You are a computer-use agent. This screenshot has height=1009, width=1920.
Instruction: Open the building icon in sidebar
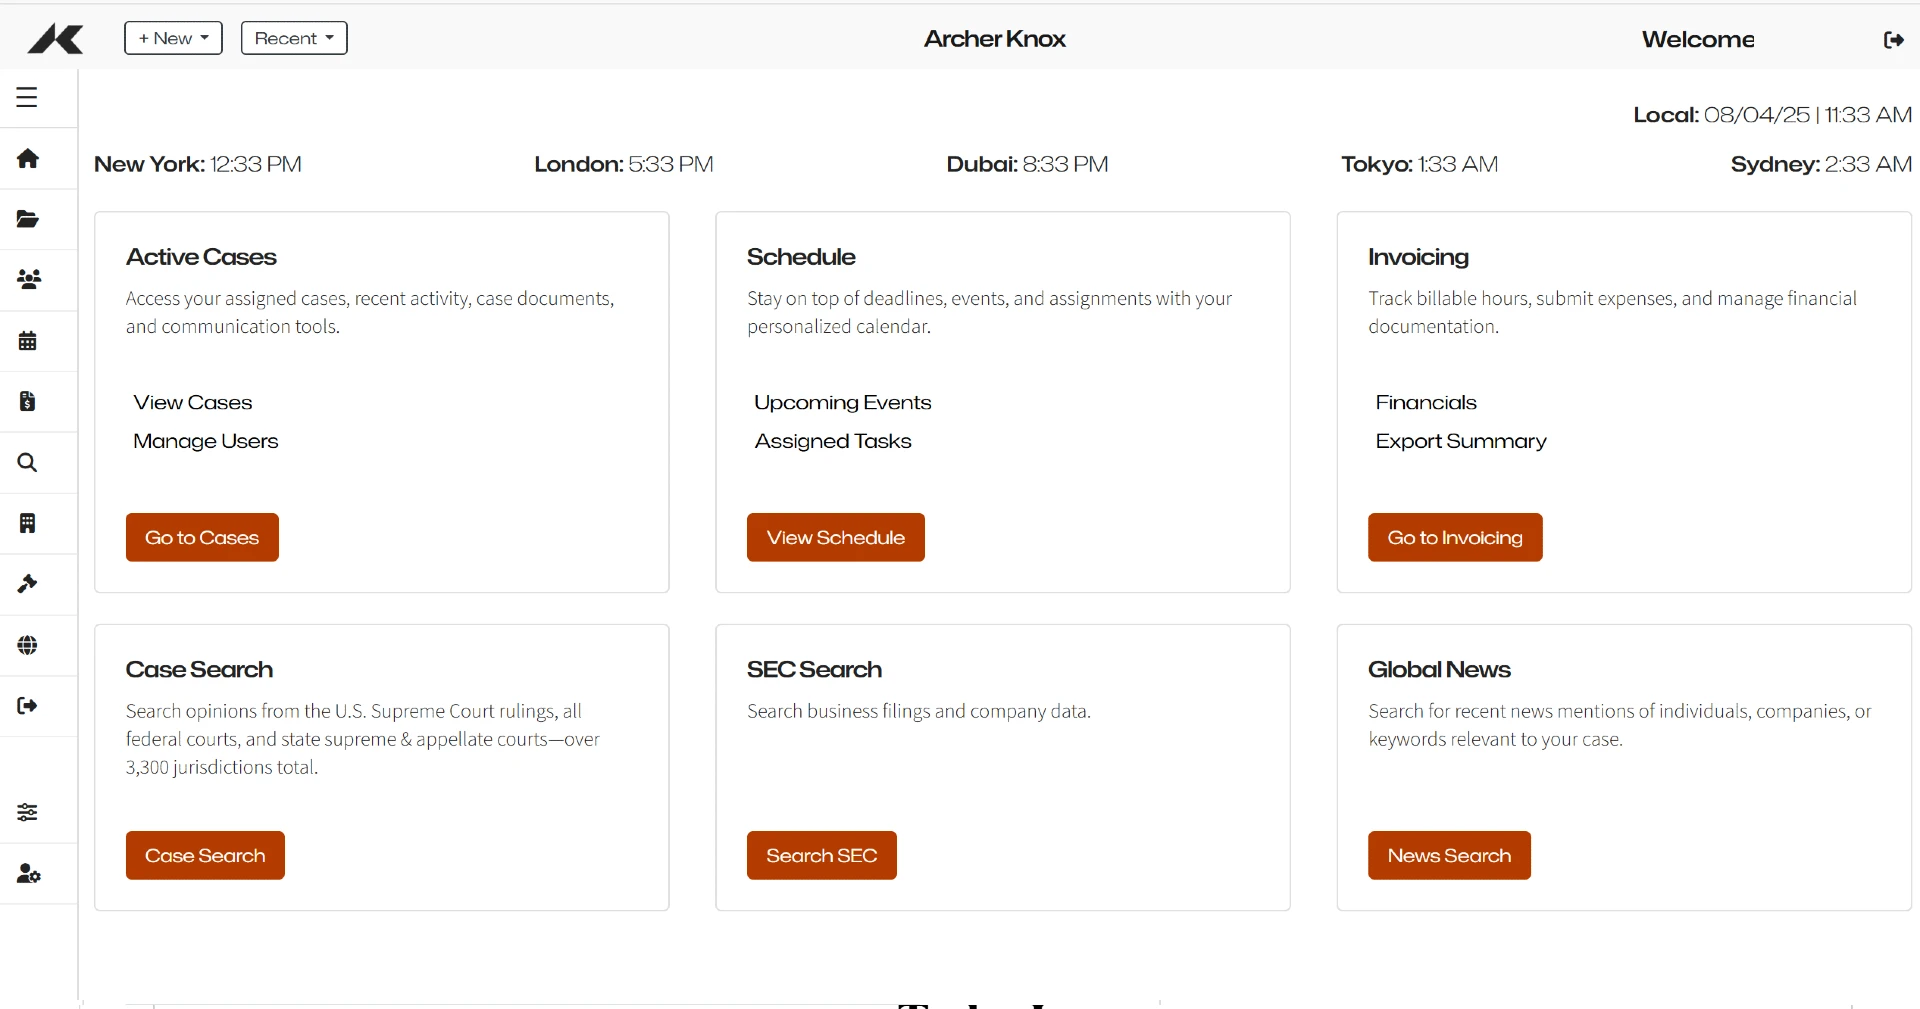point(28,523)
